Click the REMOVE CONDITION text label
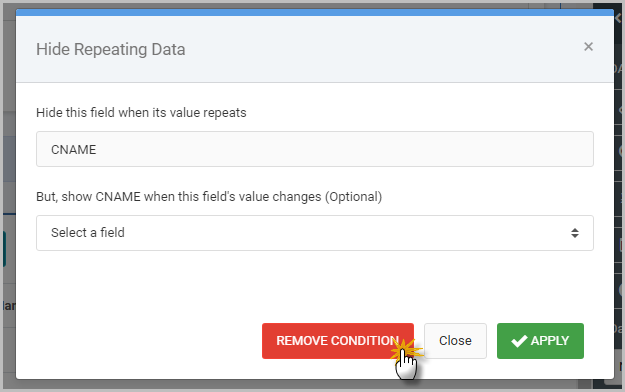625x392 pixels. pos(338,341)
